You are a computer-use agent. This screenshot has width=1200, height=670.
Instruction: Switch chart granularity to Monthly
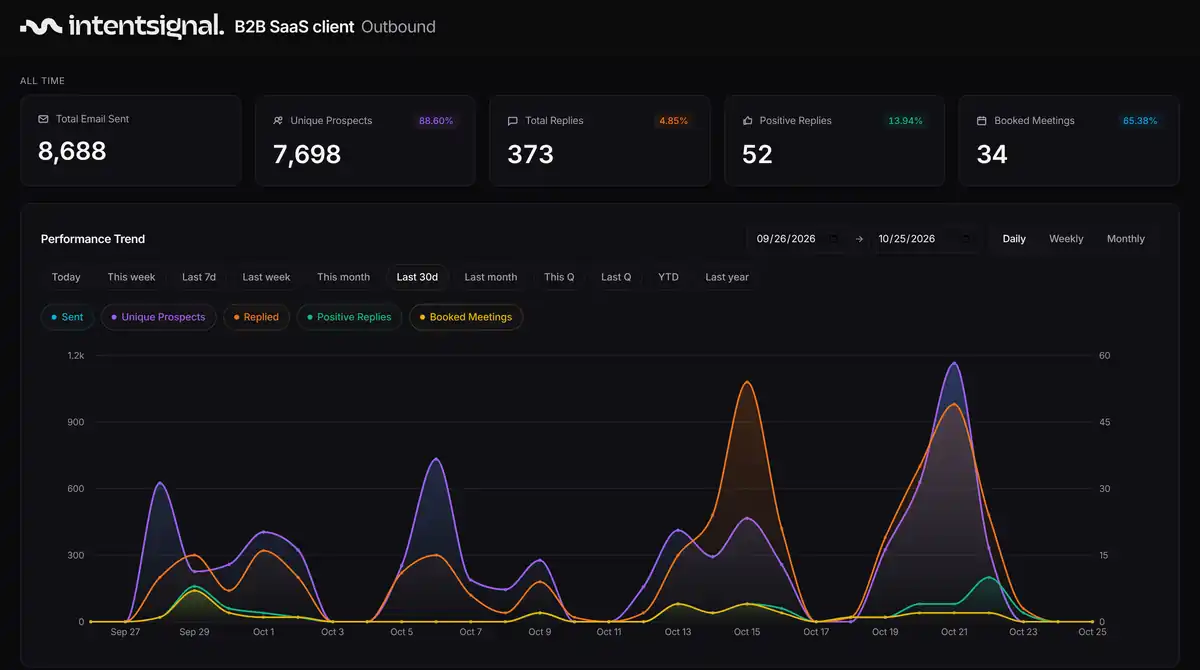pos(1126,239)
